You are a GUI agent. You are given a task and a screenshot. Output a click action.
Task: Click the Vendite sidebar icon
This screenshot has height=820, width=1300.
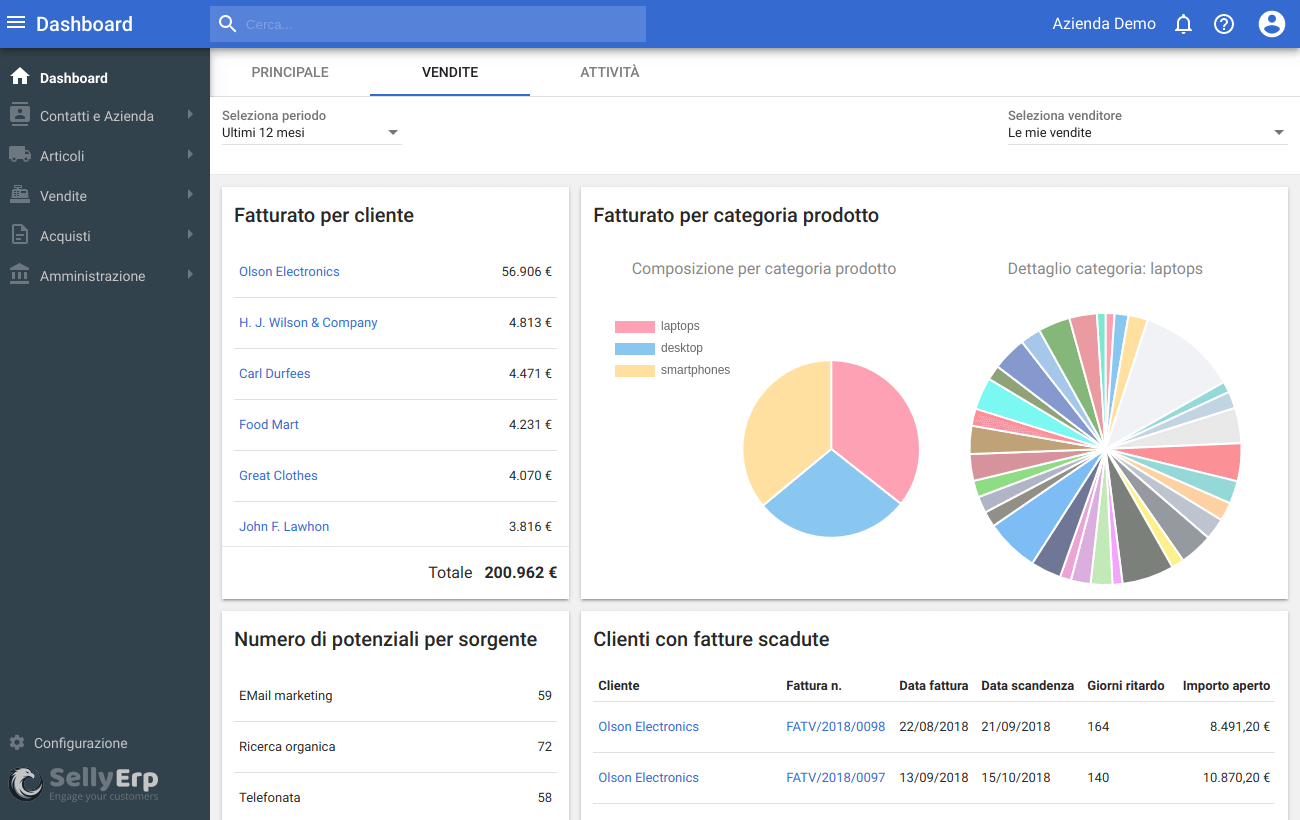click(x=20, y=195)
